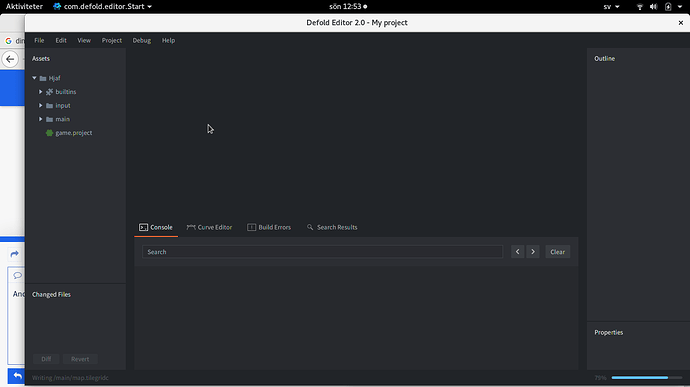Click the disabled Revert button
Image resolution: width=690 pixels, height=387 pixels.
pyautogui.click(x=80, y=359)
